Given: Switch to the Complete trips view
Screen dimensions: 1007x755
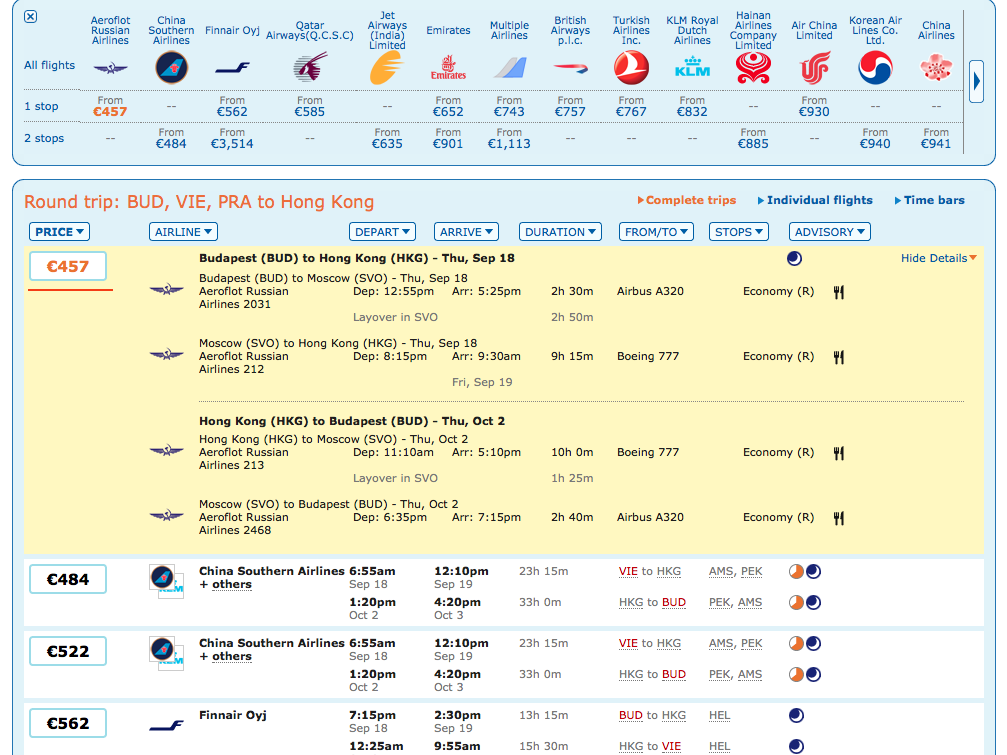Looking at the screenshot, I should (687, 200).
